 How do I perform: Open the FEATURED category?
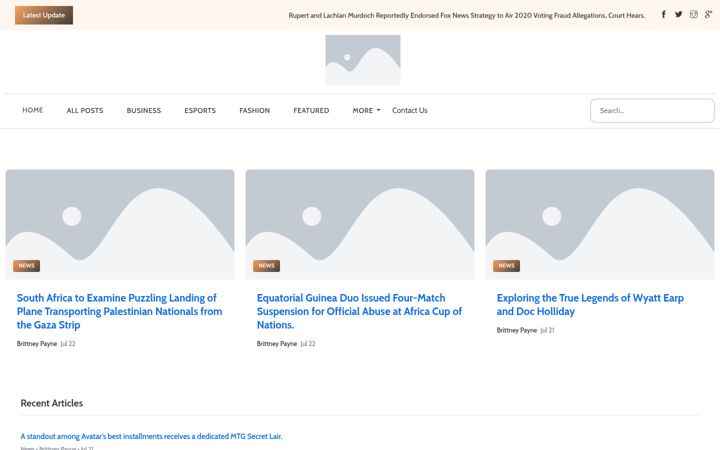click(x=311, y=110)
